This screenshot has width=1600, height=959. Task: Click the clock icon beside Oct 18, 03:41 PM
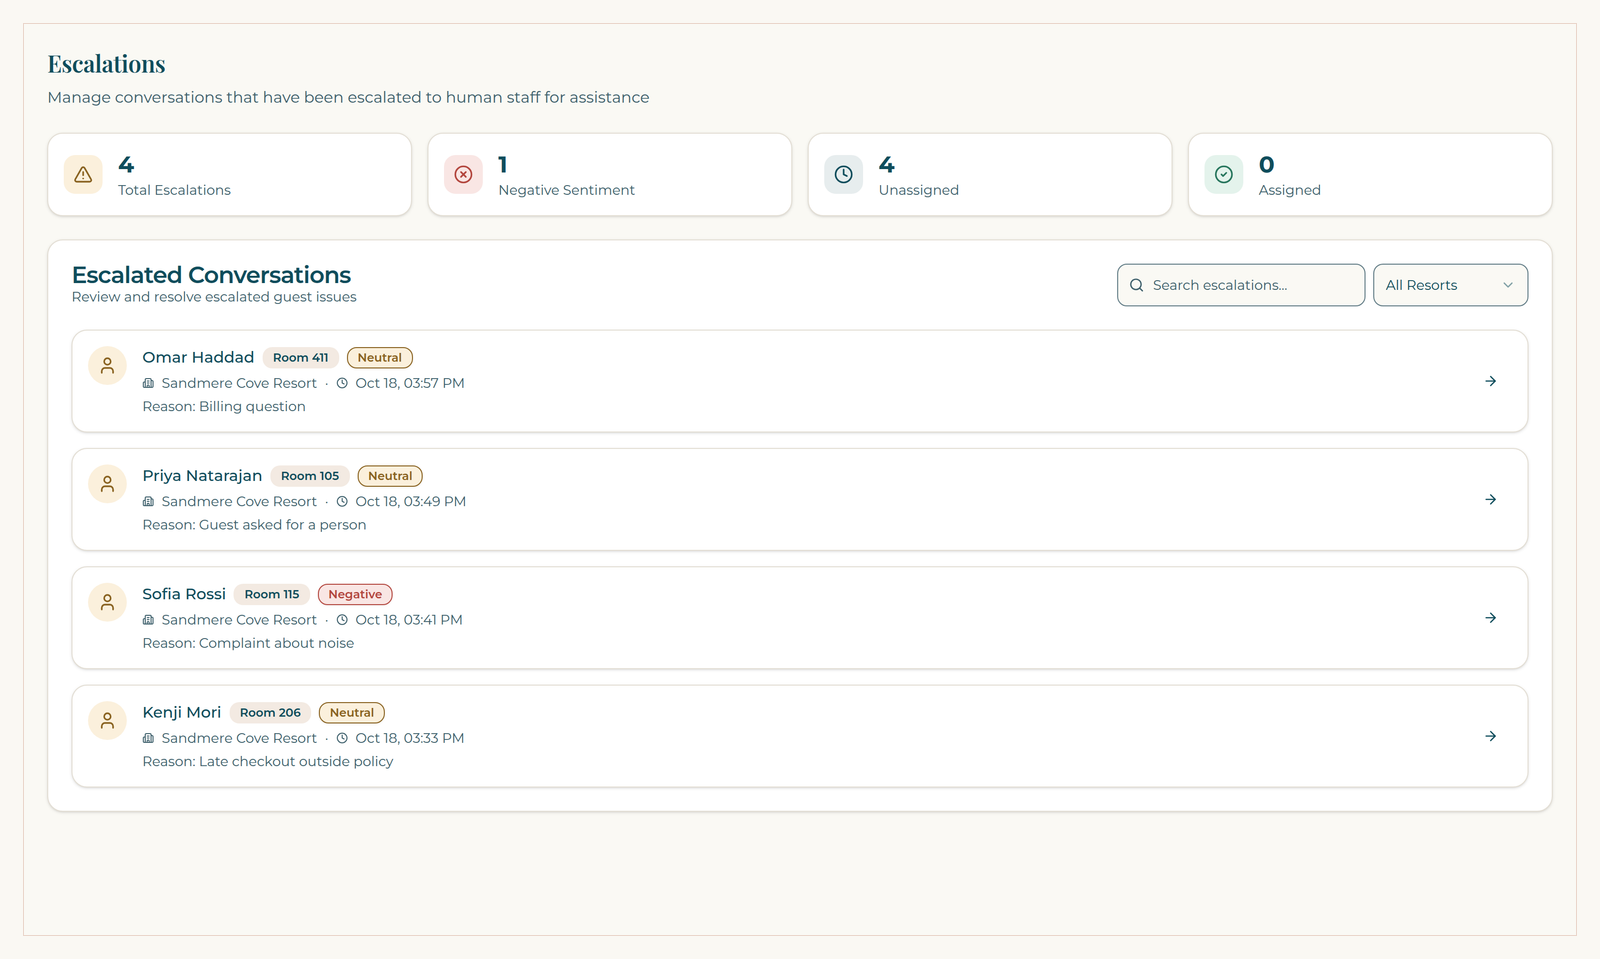[342, 620]
